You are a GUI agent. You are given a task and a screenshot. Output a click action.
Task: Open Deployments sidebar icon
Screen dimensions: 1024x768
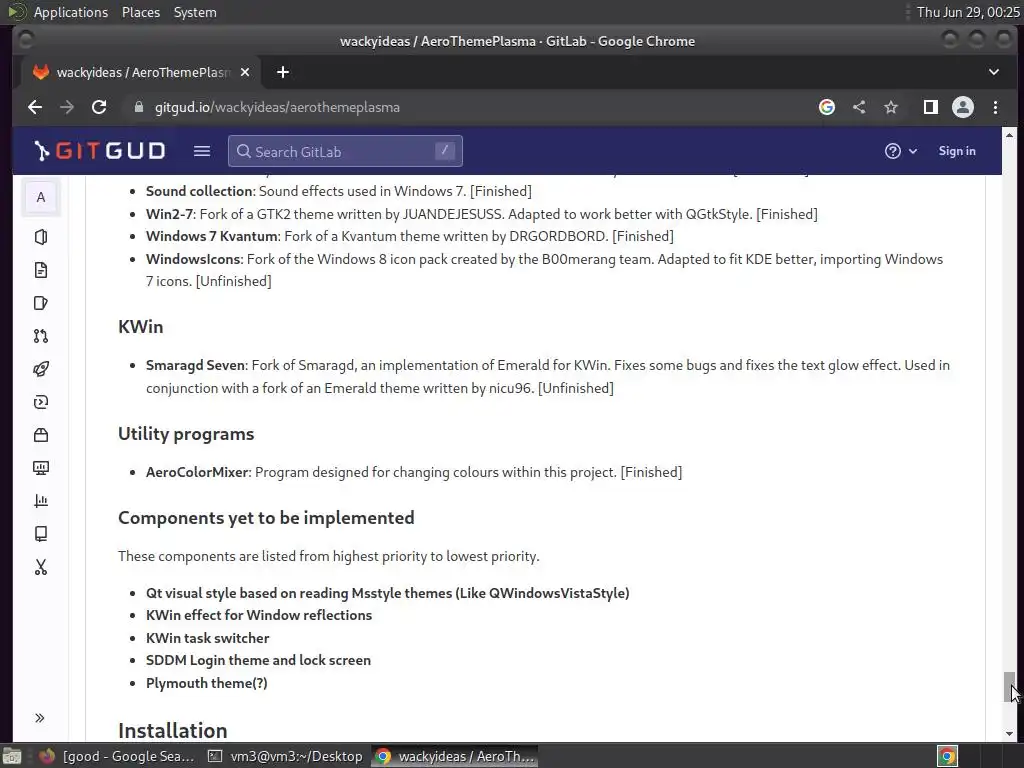[40, 402]
